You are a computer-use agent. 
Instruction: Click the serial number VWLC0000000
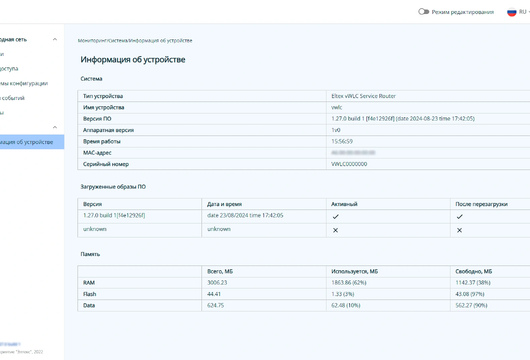click(349, 164)
